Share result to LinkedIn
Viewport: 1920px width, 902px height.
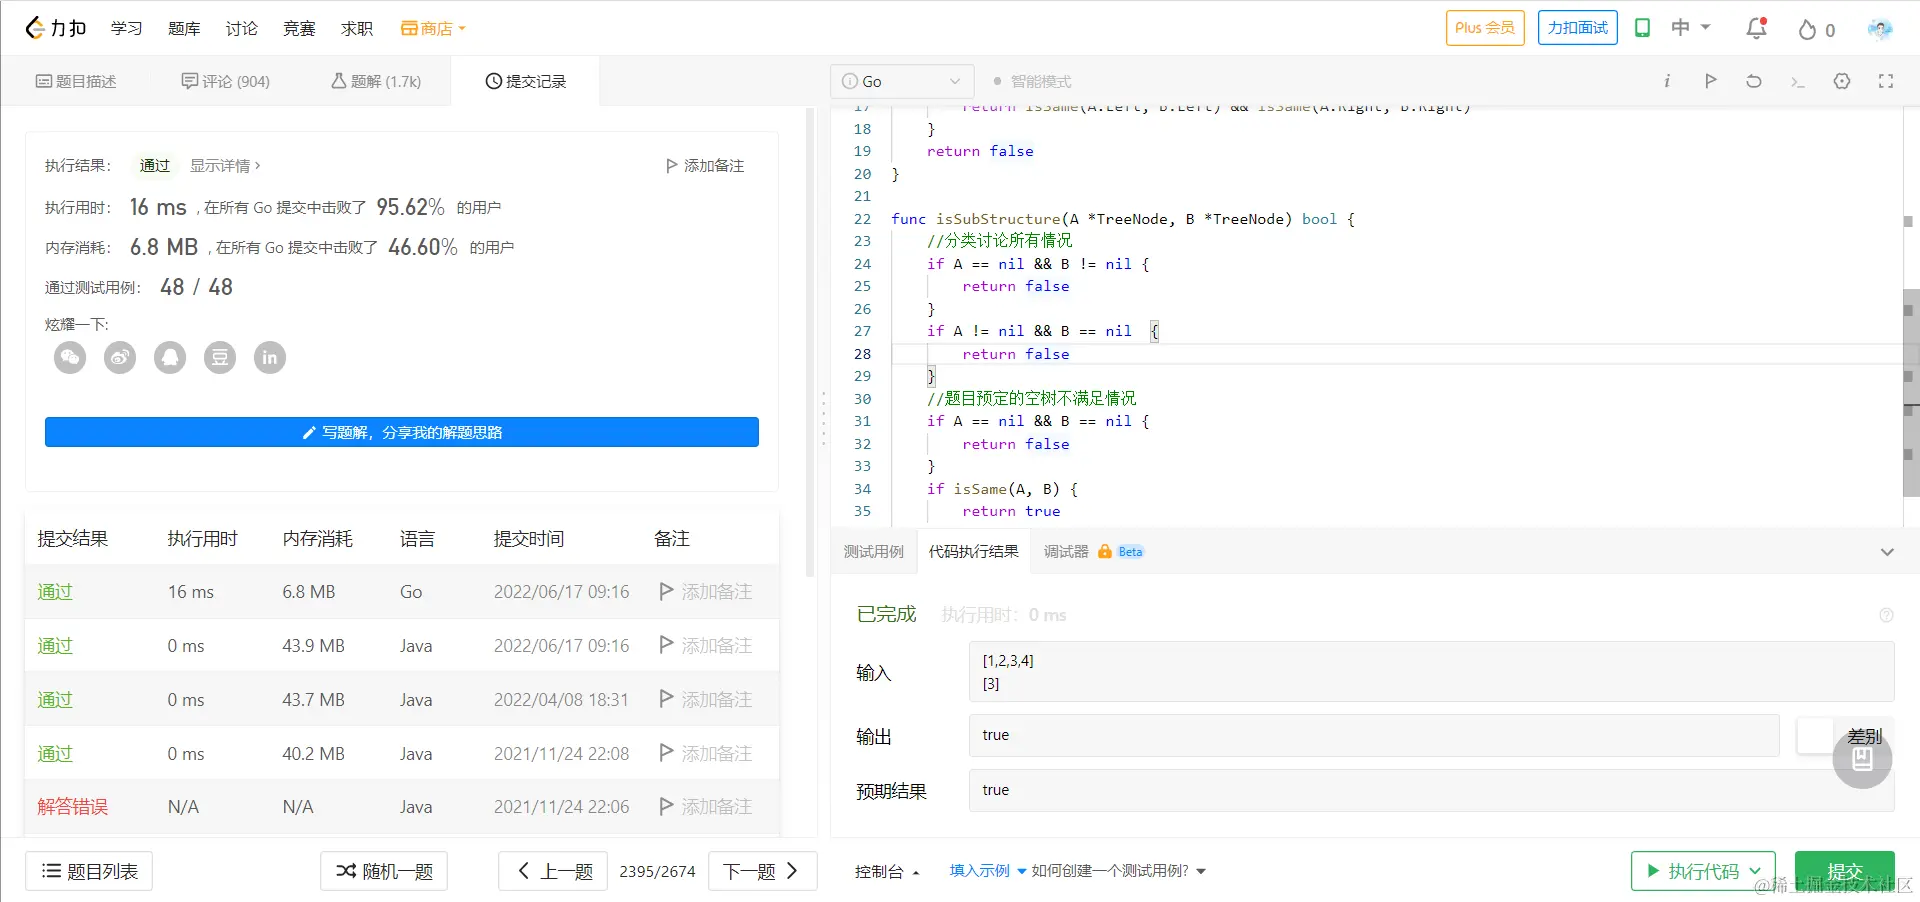(x=270, y=357)
